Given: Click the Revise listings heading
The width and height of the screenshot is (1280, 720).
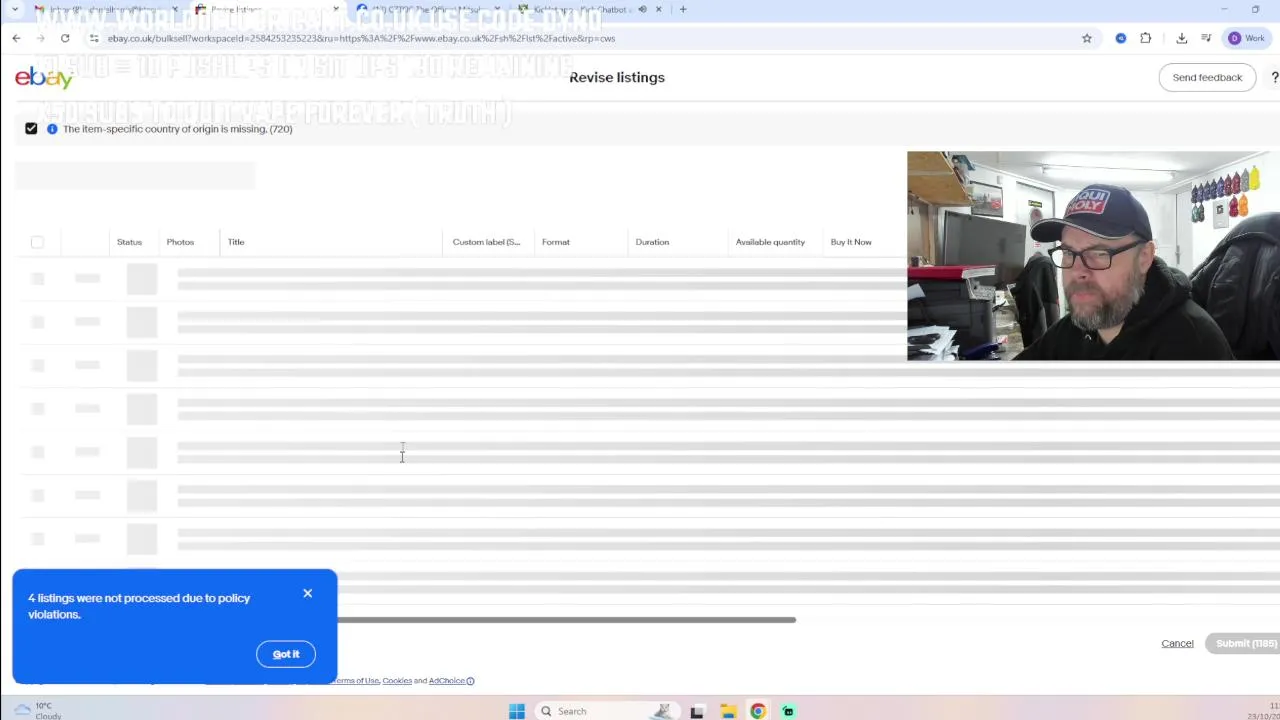Looking at the screenshot, I should pyautogui.click(x=617, y=77).
